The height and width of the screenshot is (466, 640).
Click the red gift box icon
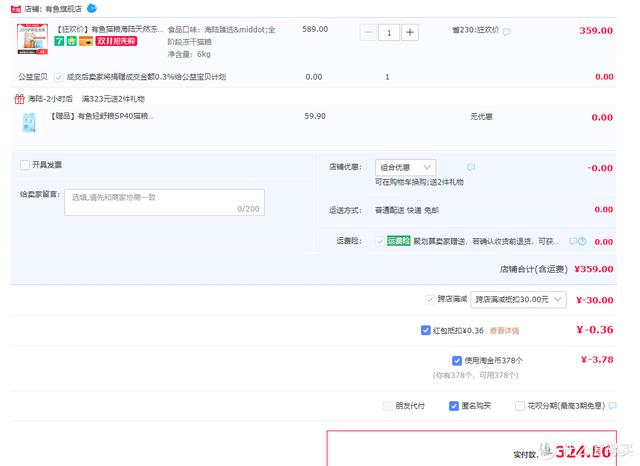19,99
